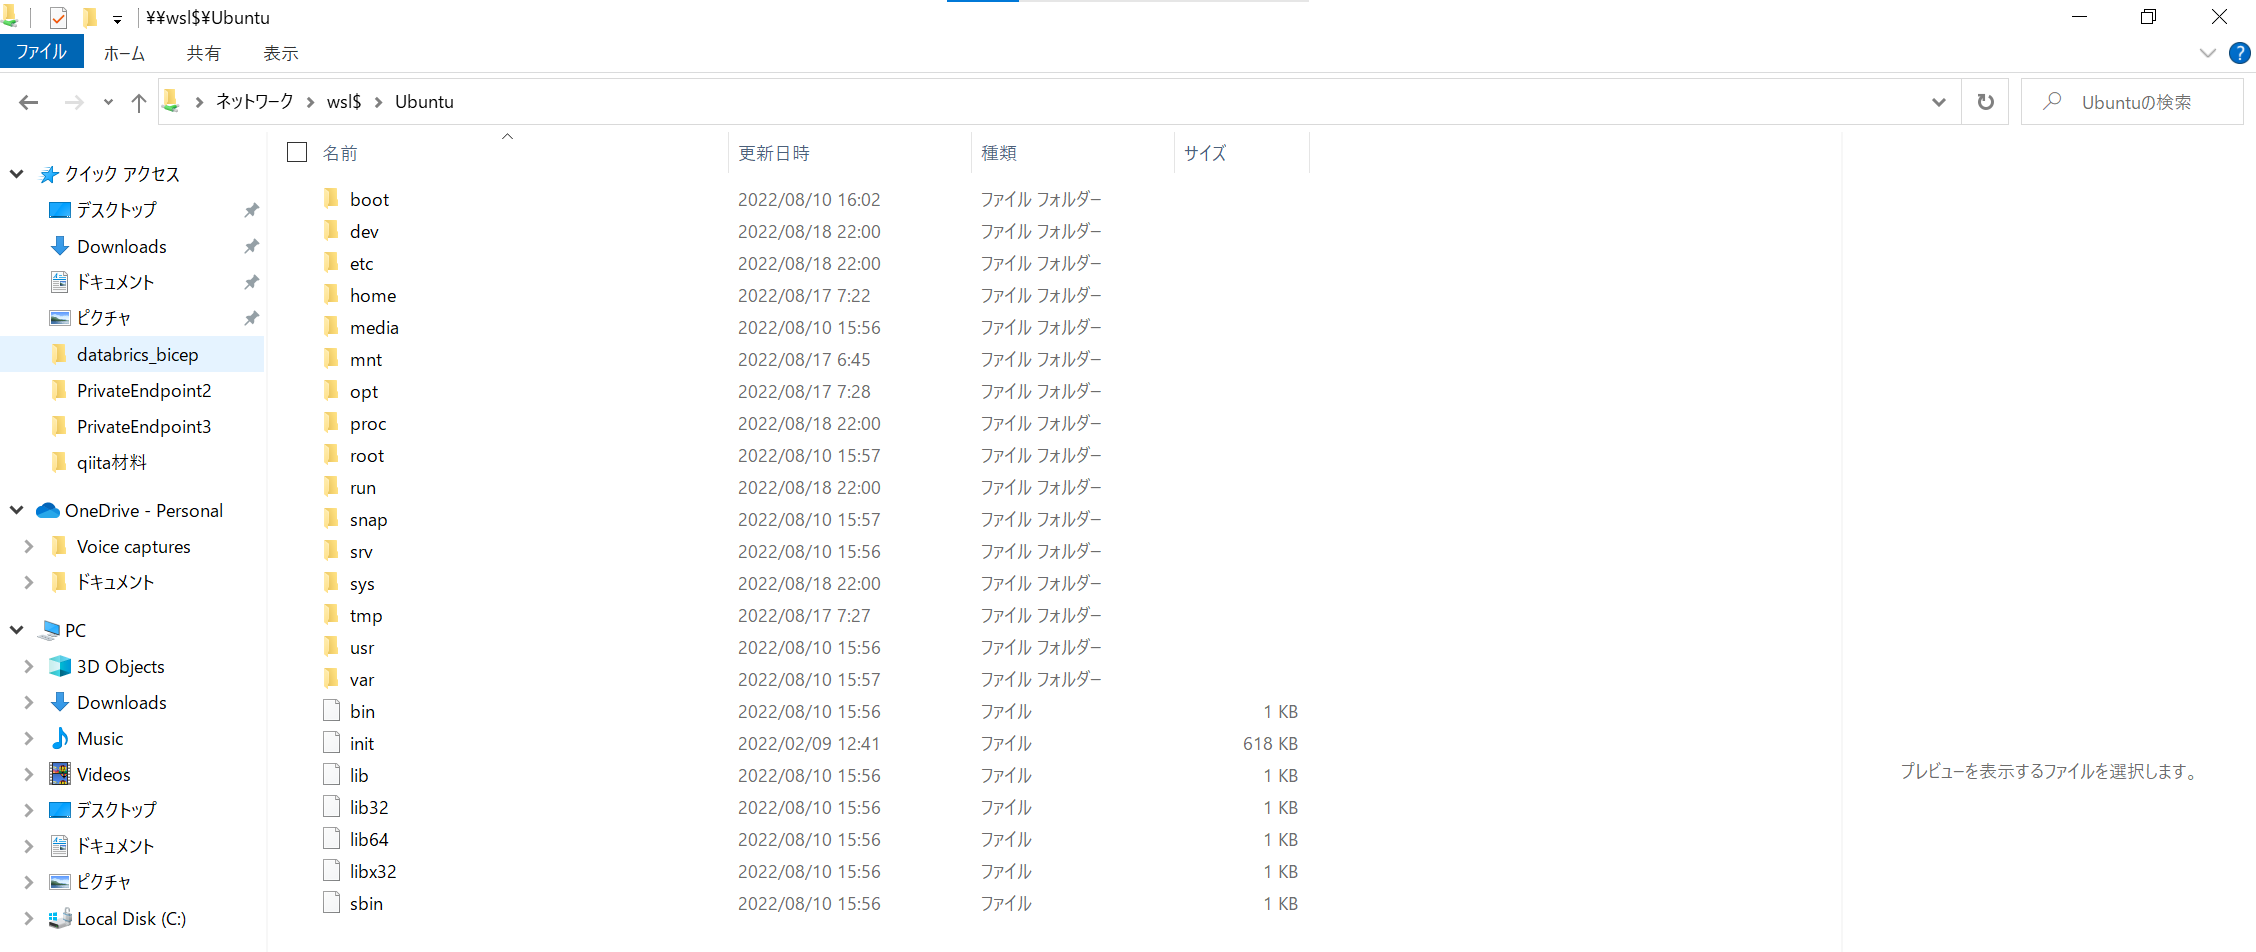Select the media folder name

pyautogui.click(x=374, y=327)
